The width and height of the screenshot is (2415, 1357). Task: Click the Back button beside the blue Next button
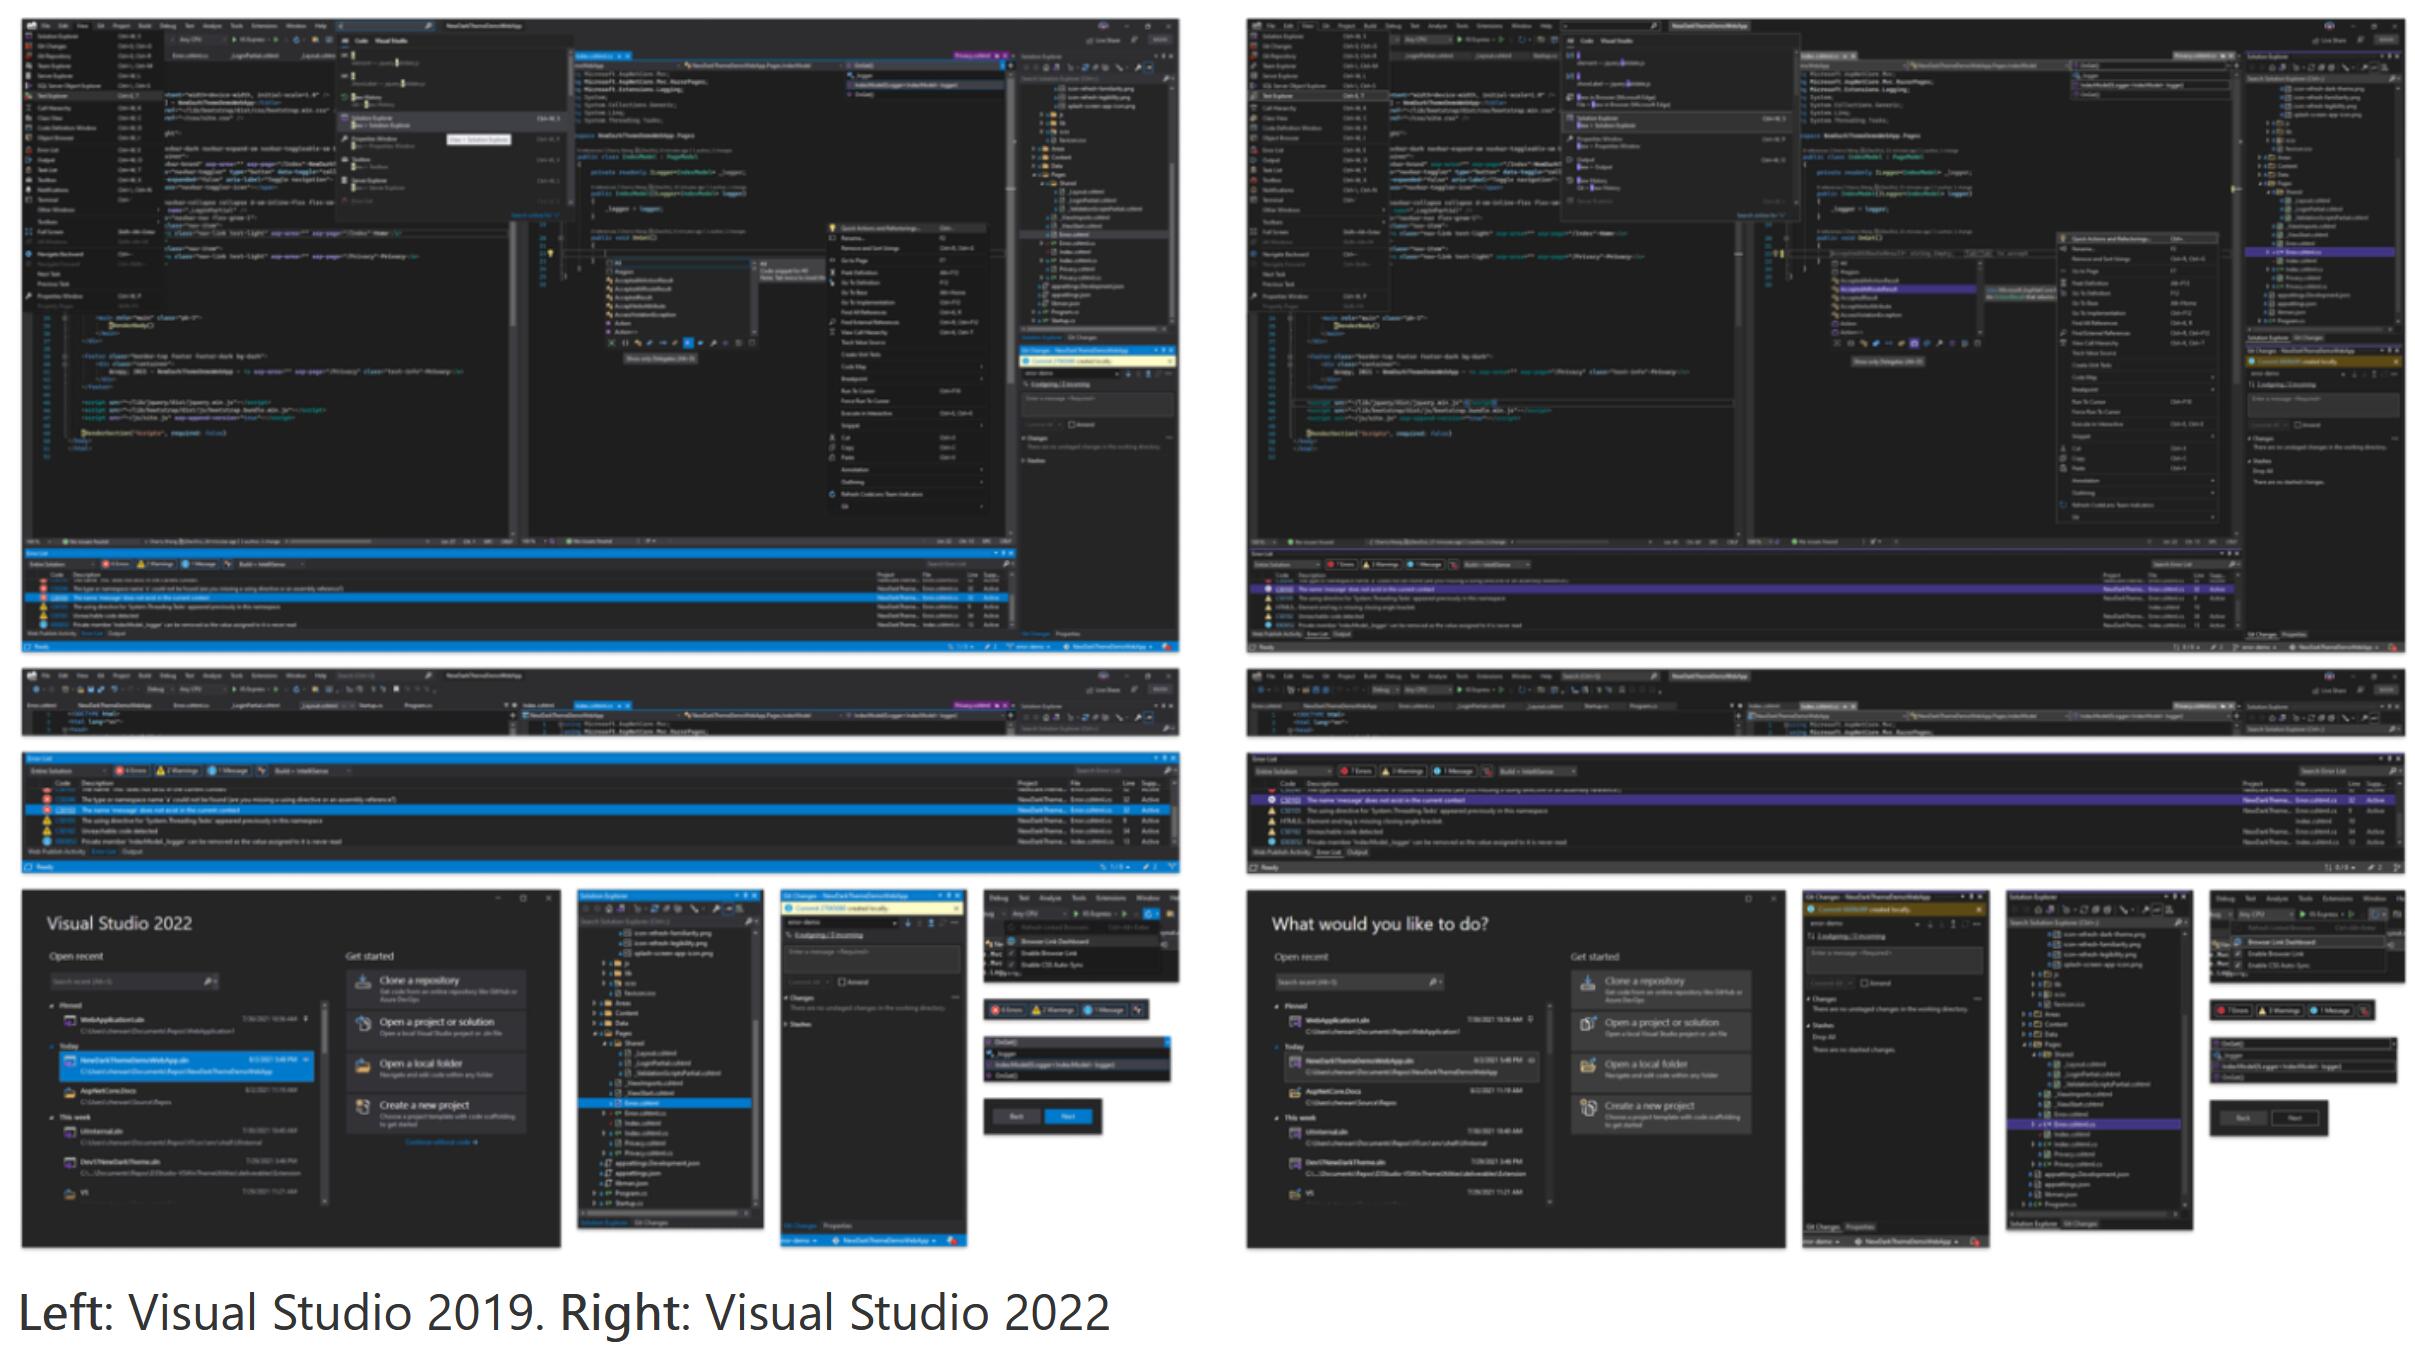point(1017,1116)
